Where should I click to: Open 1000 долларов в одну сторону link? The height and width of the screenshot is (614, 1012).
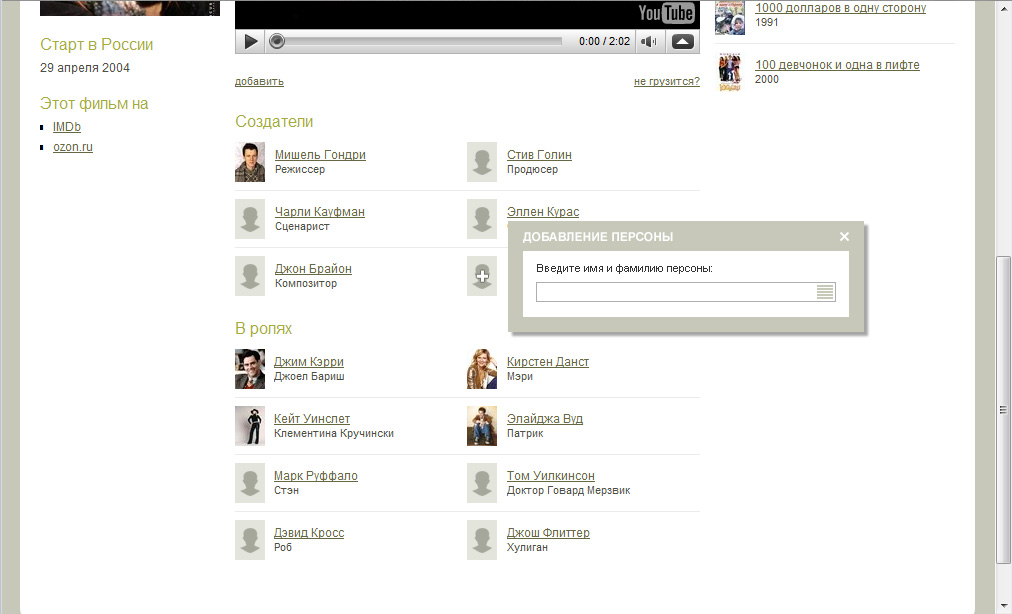[x=840, y=8]
